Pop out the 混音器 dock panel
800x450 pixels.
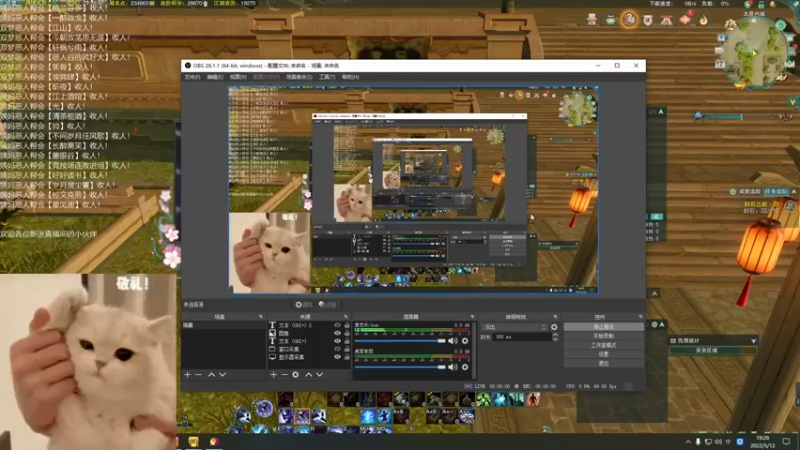pyautogui.click(x=472, y=317)
